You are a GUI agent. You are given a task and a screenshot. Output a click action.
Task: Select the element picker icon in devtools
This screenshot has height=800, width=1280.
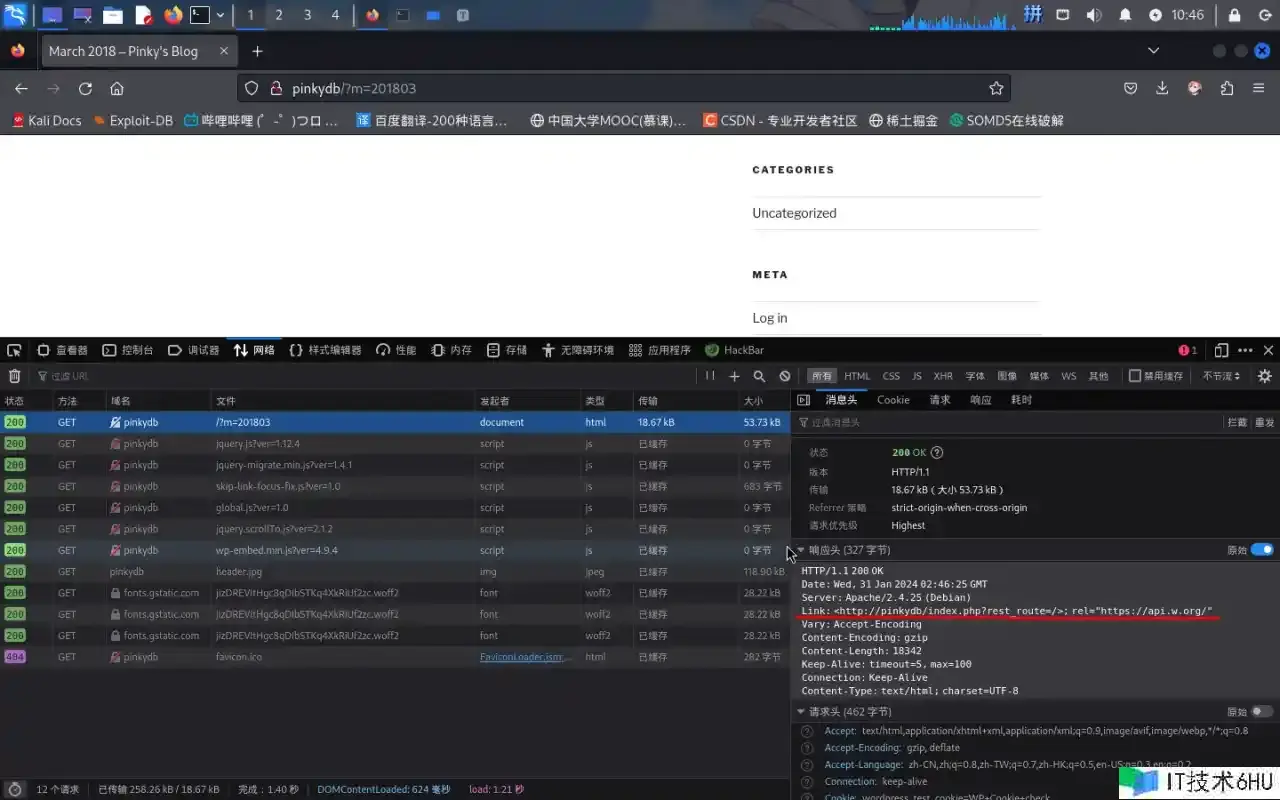[14, 350]
